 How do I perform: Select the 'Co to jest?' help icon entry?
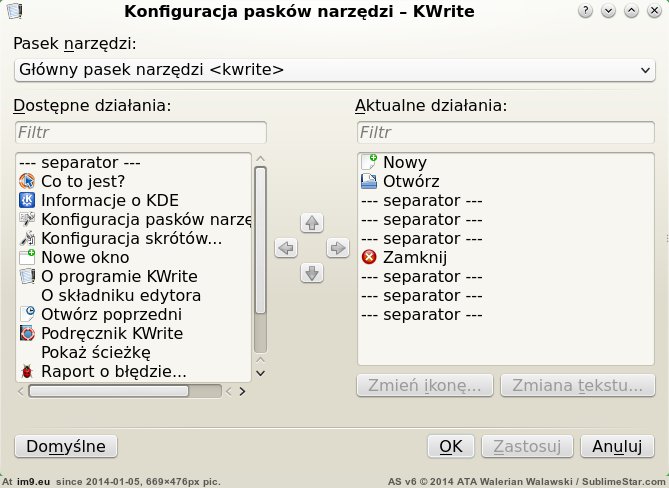(27, 181)
